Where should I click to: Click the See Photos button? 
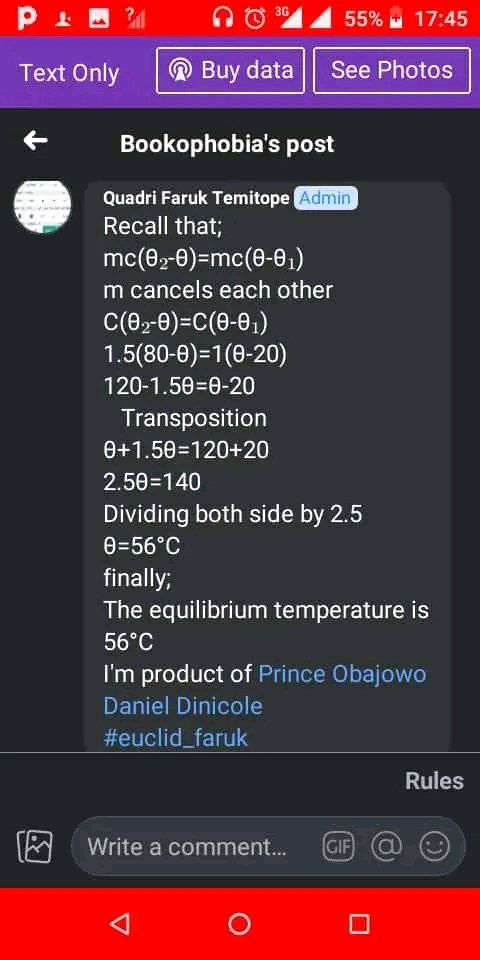click(x=392, y=70)
